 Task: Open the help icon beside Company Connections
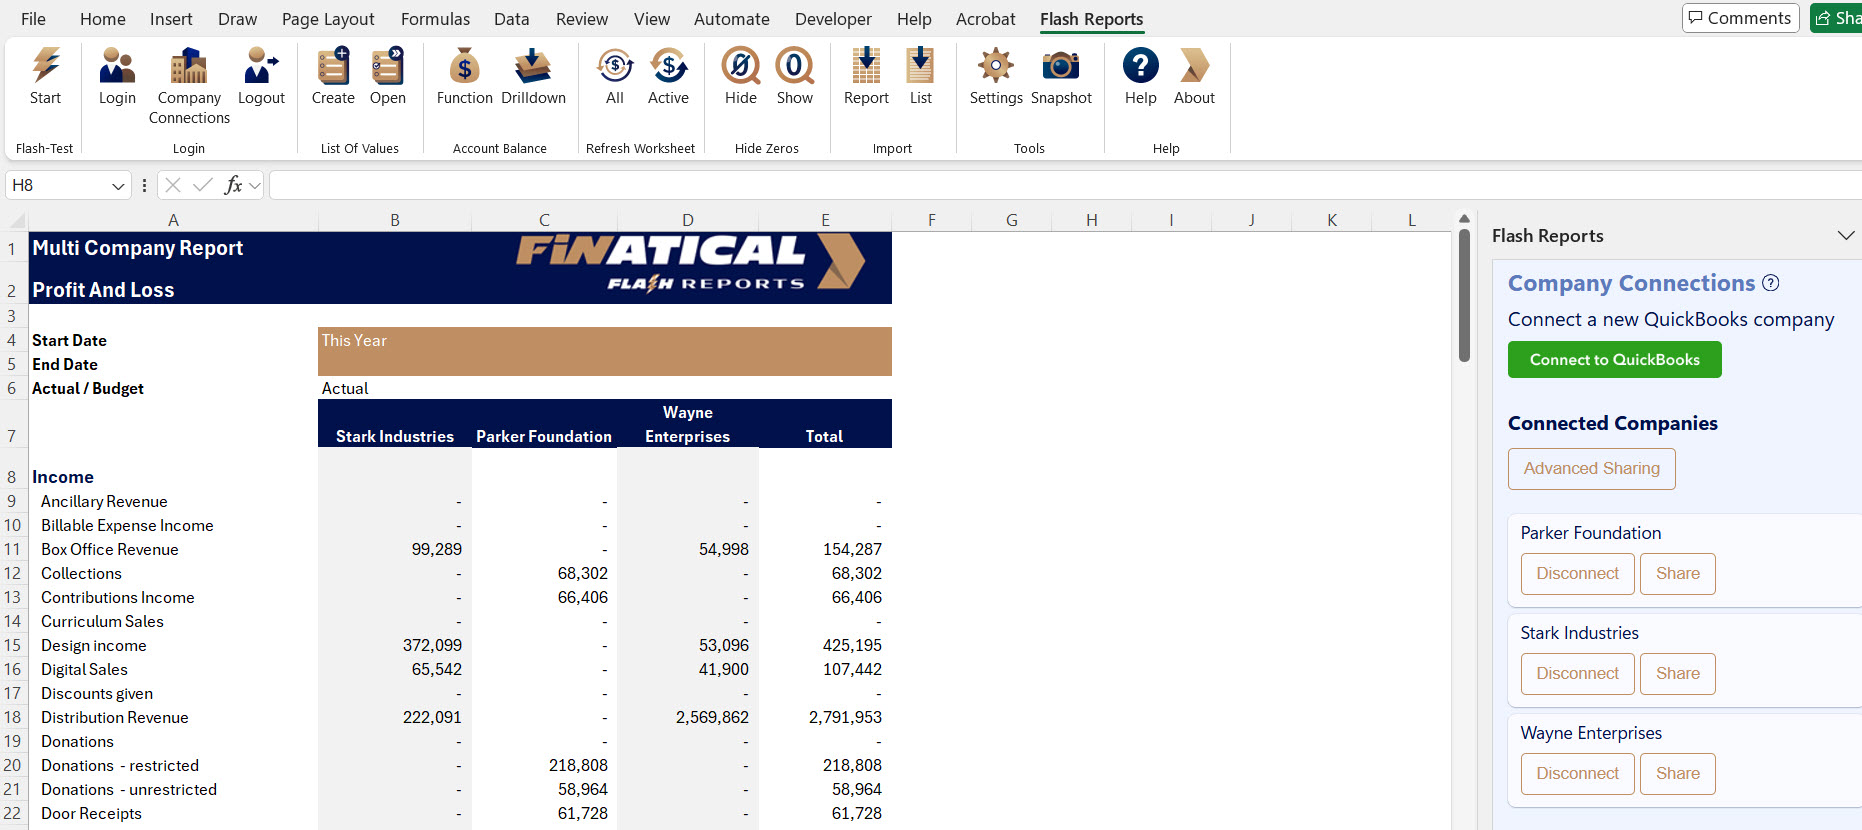pos(1771,283)
